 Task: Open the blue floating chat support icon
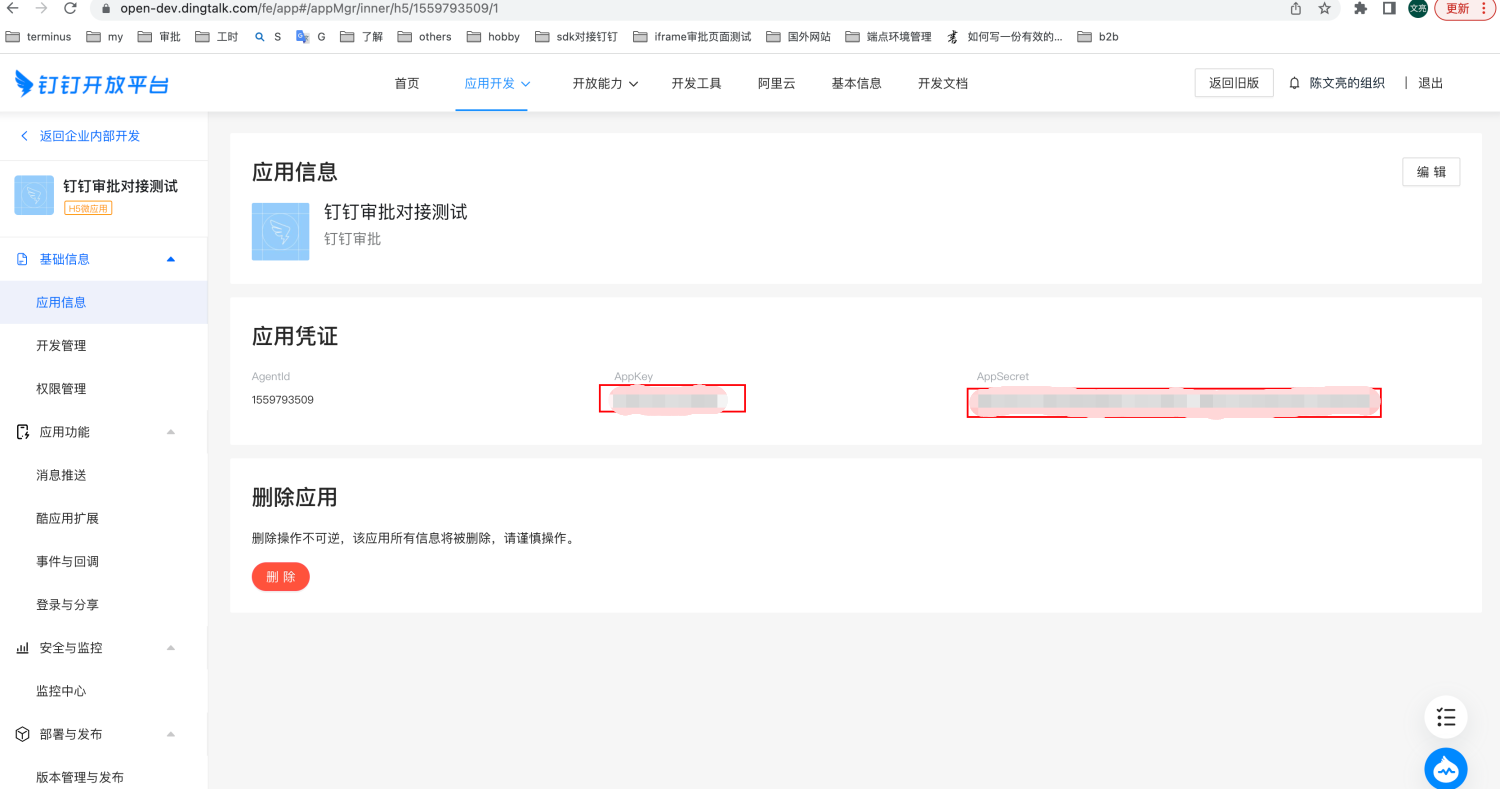click(x=1446, y=769)
